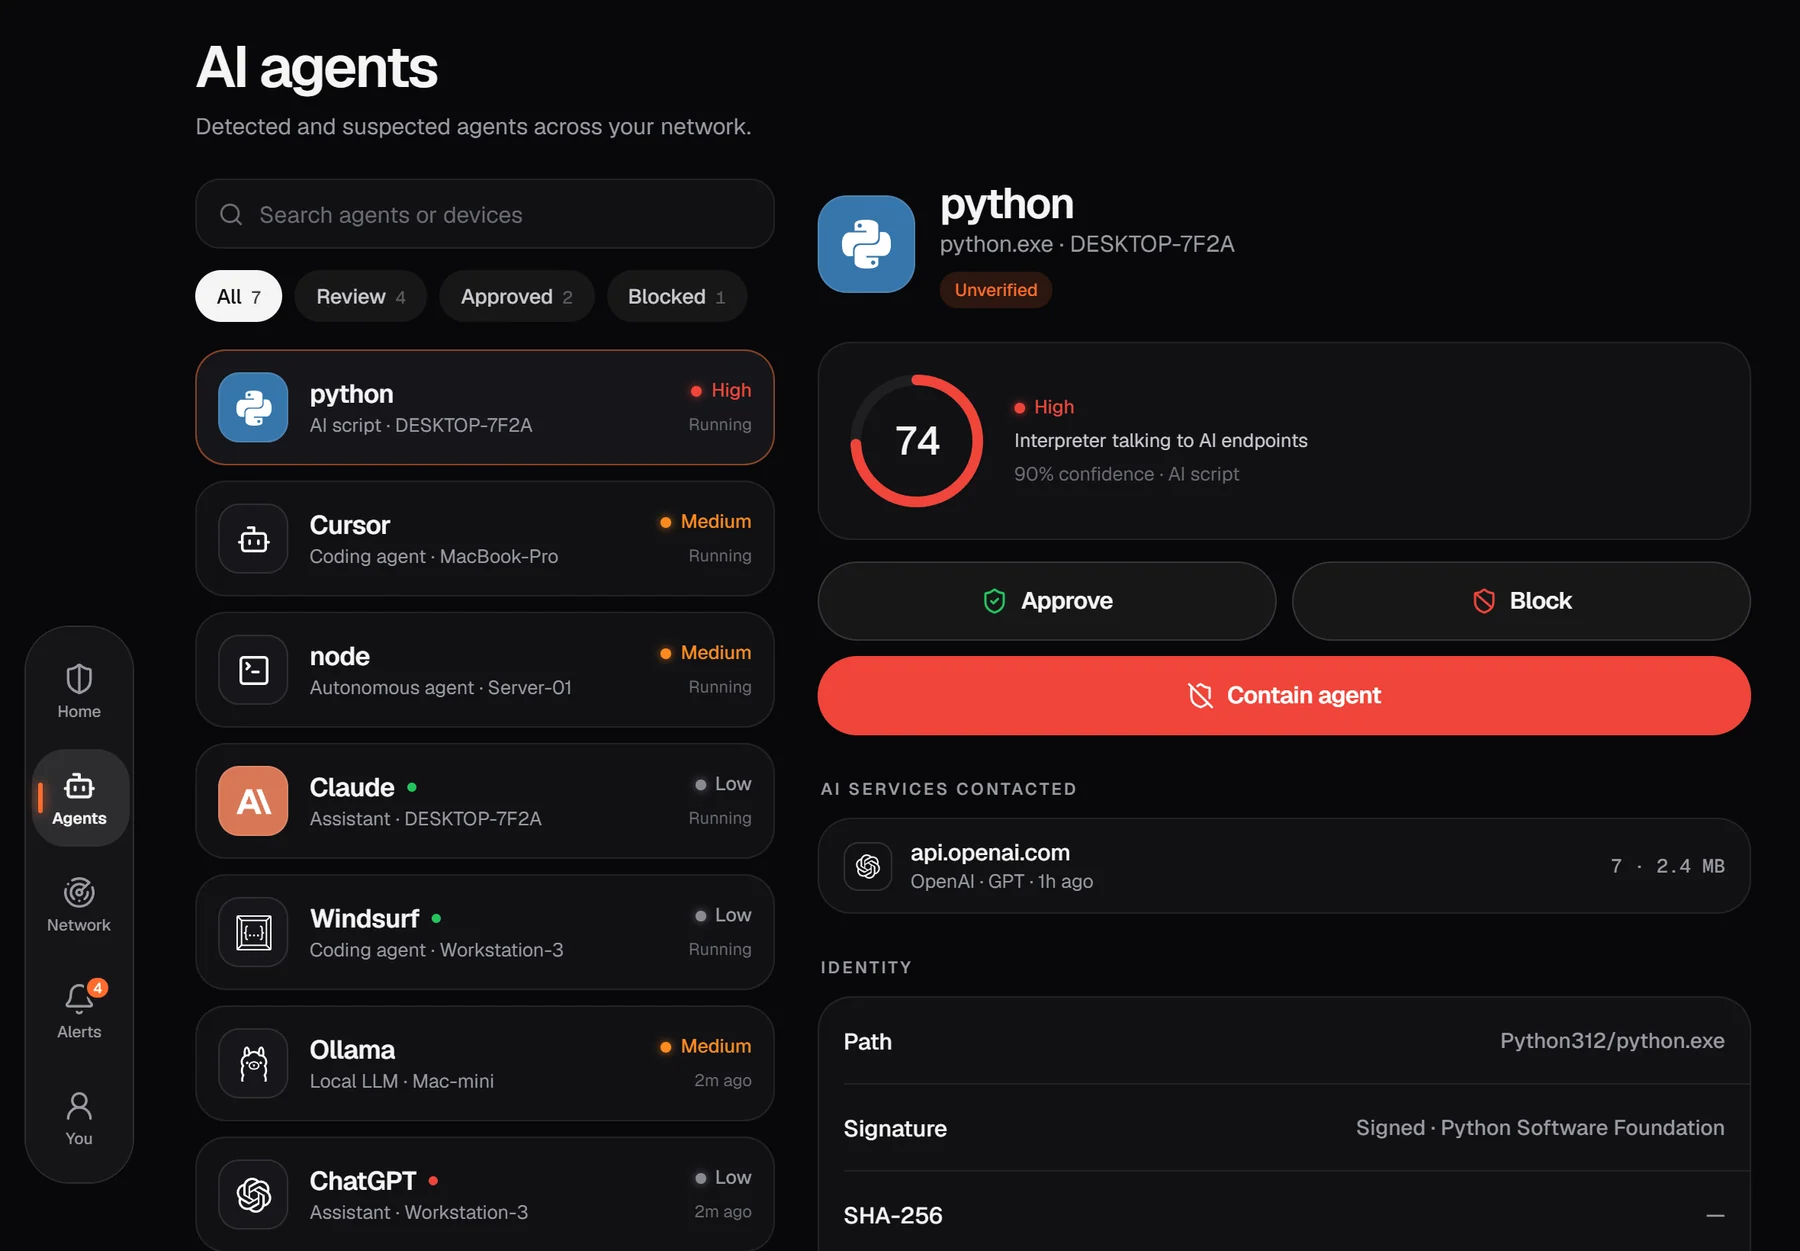Open the api.openai.com service row
1800x1251 pixels.
click(x=1284, y=866)
